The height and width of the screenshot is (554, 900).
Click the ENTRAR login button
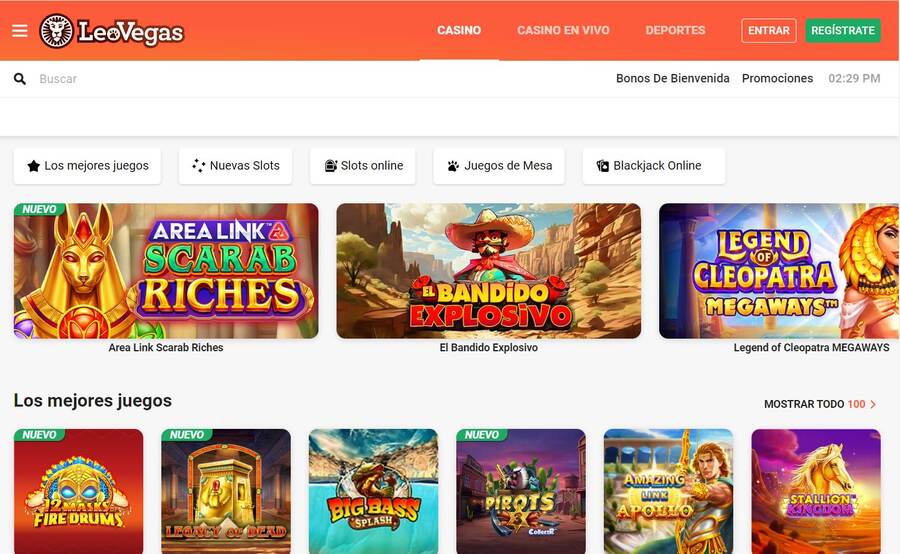click(769, 30)
